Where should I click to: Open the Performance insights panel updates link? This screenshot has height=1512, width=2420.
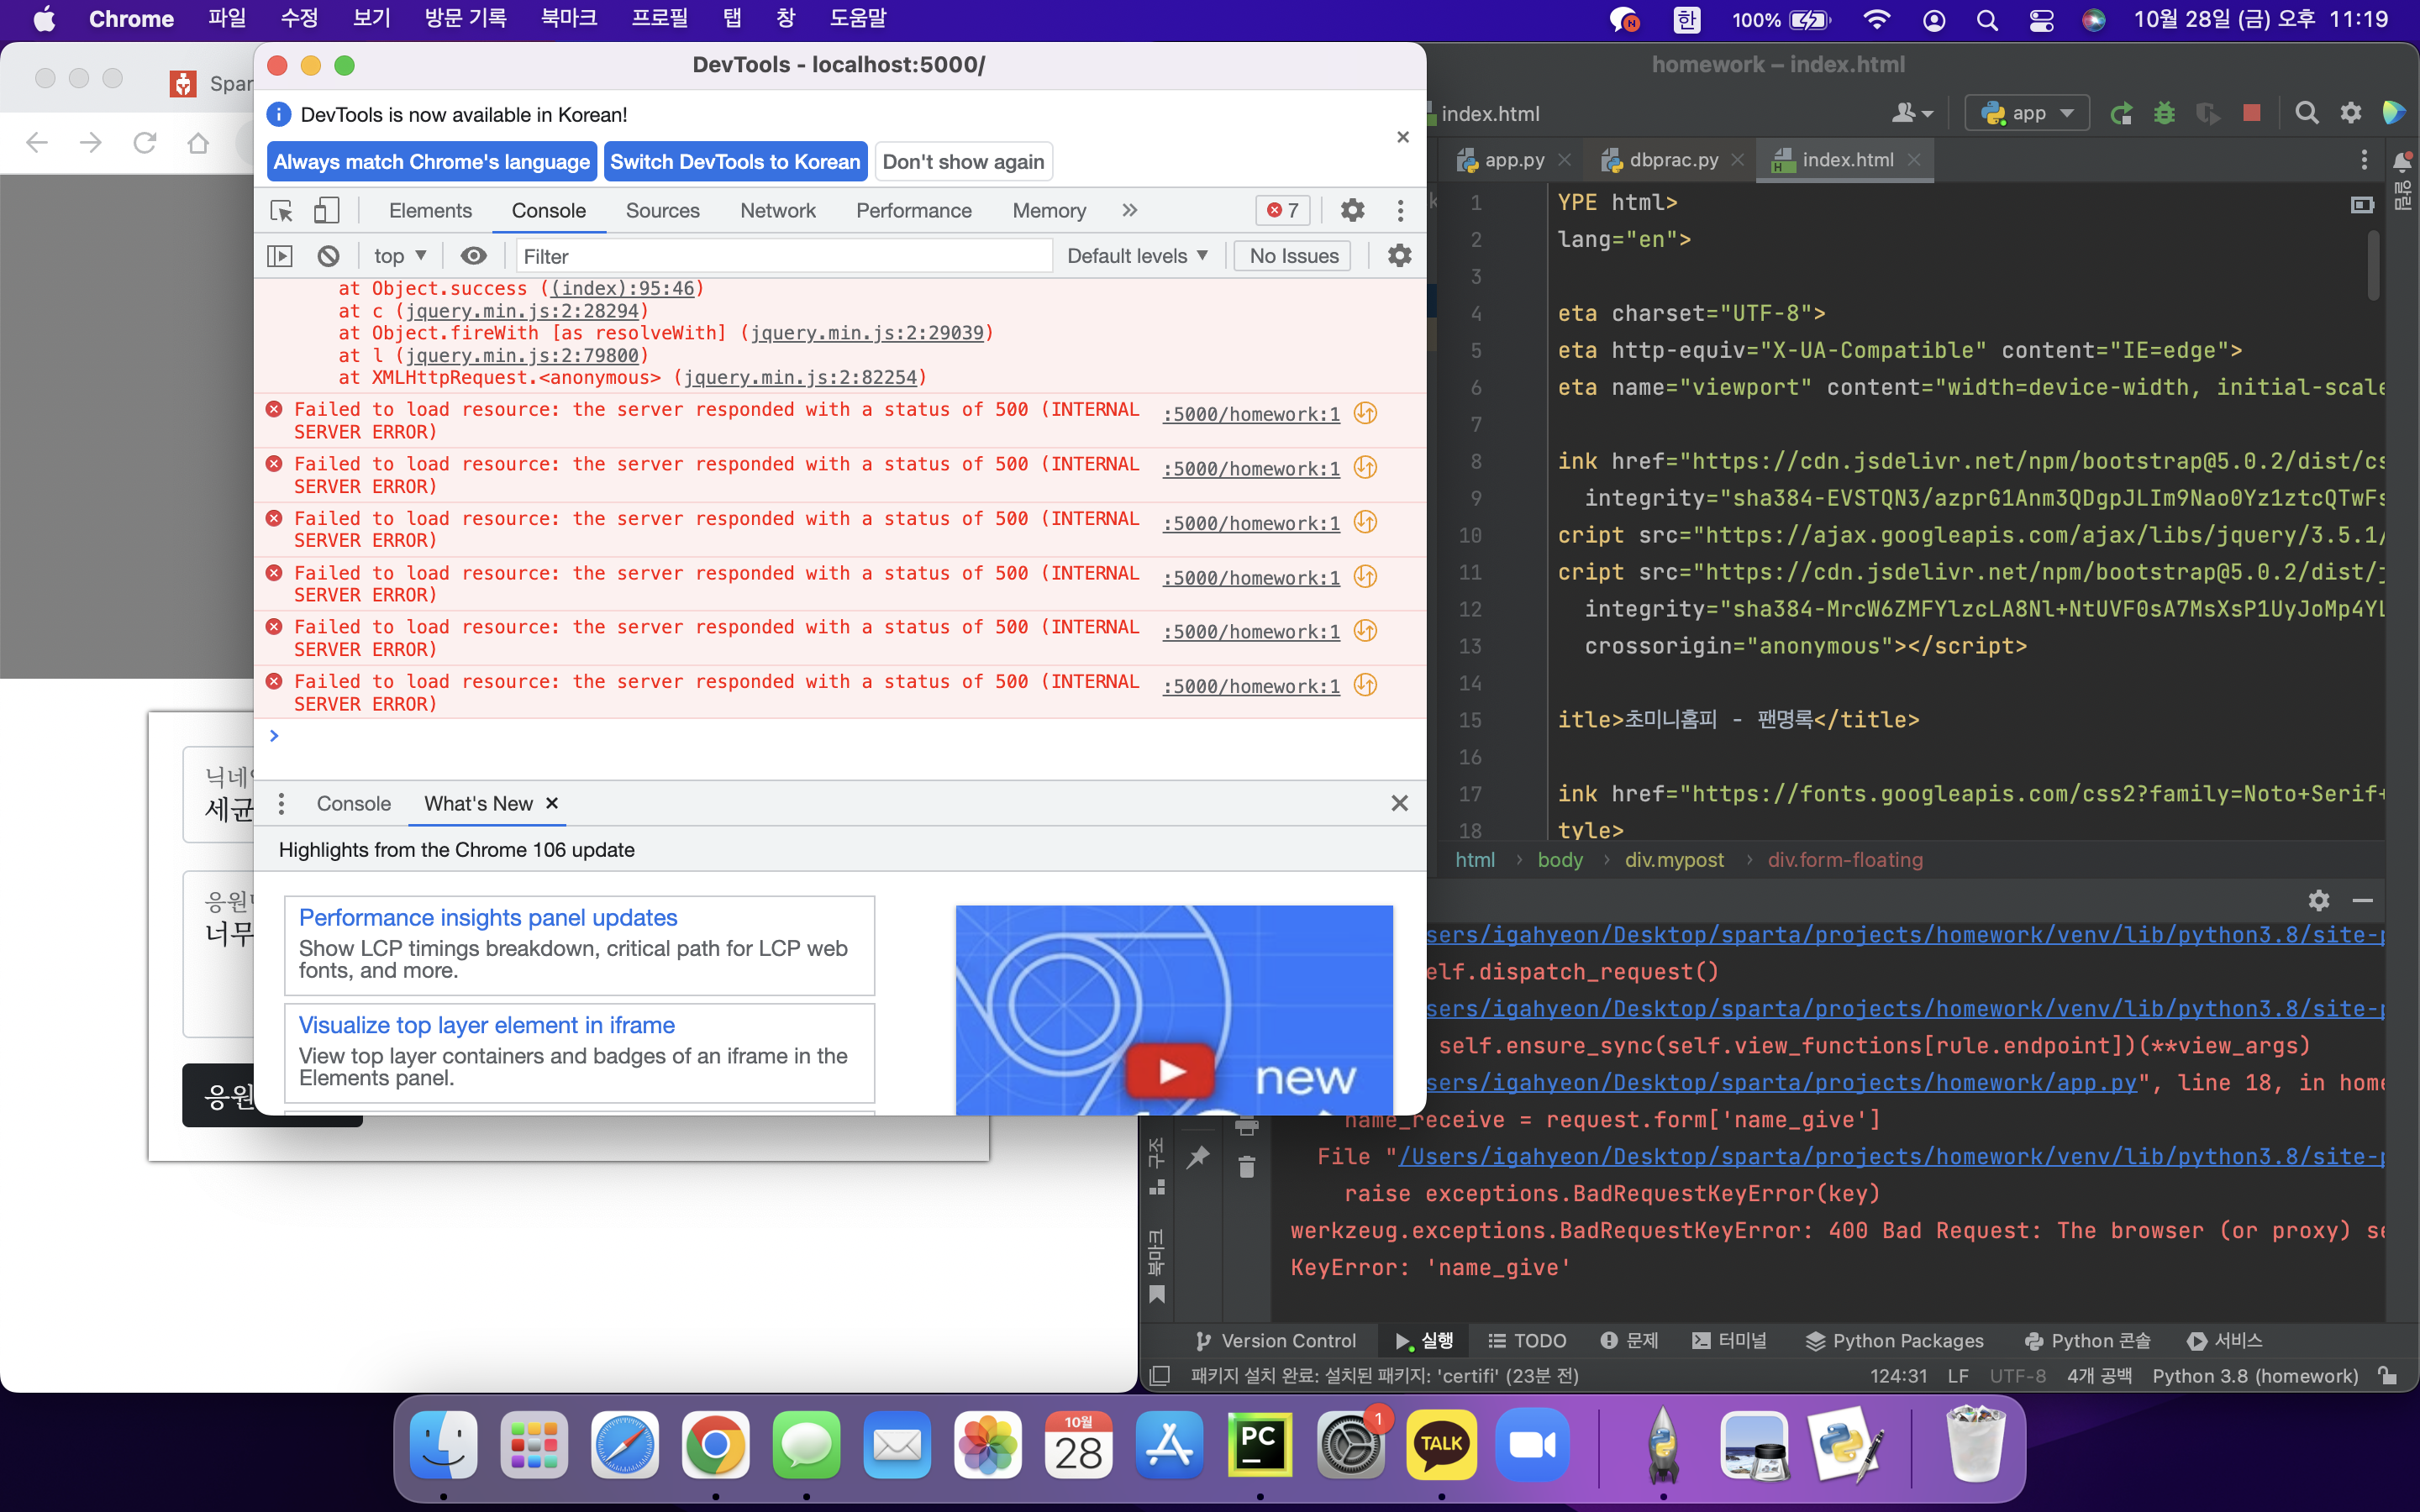point(488,917)
